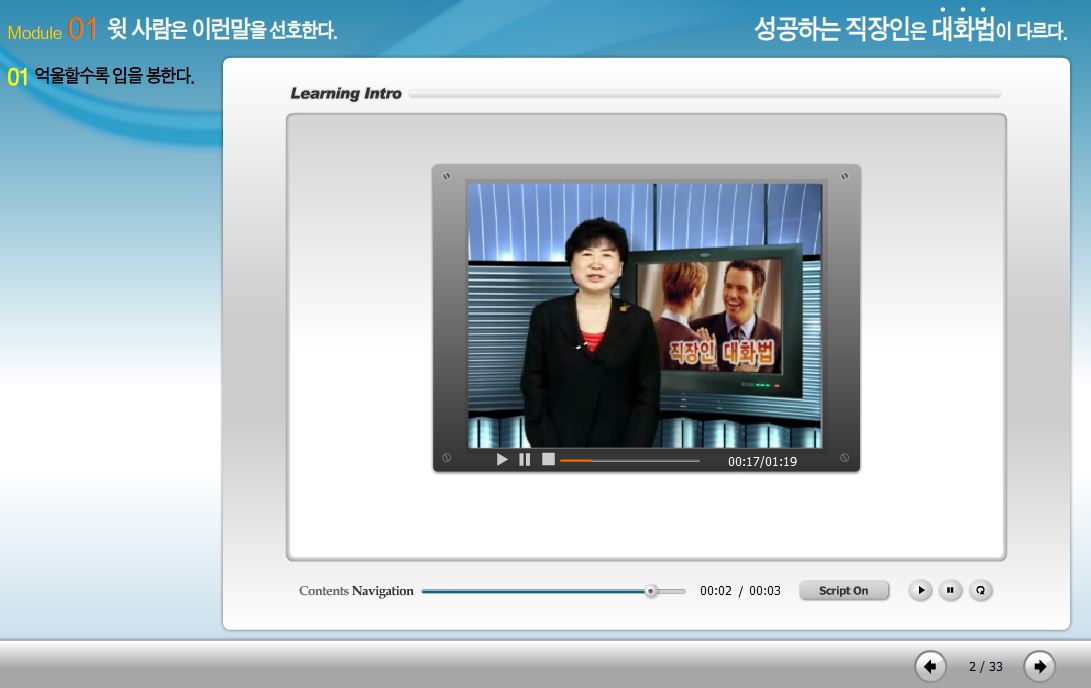Click the navigation time 00:02 / 00:03
1091x688 pixels.
click(x=740, y=591)
